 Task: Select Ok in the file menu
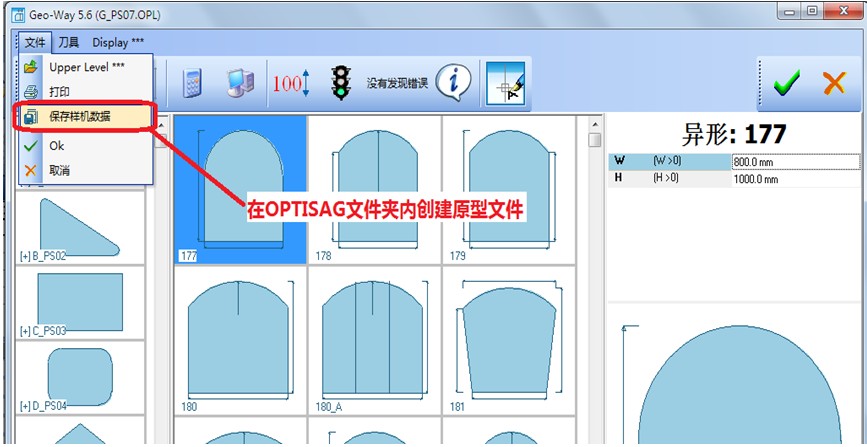tap(86, 146)
